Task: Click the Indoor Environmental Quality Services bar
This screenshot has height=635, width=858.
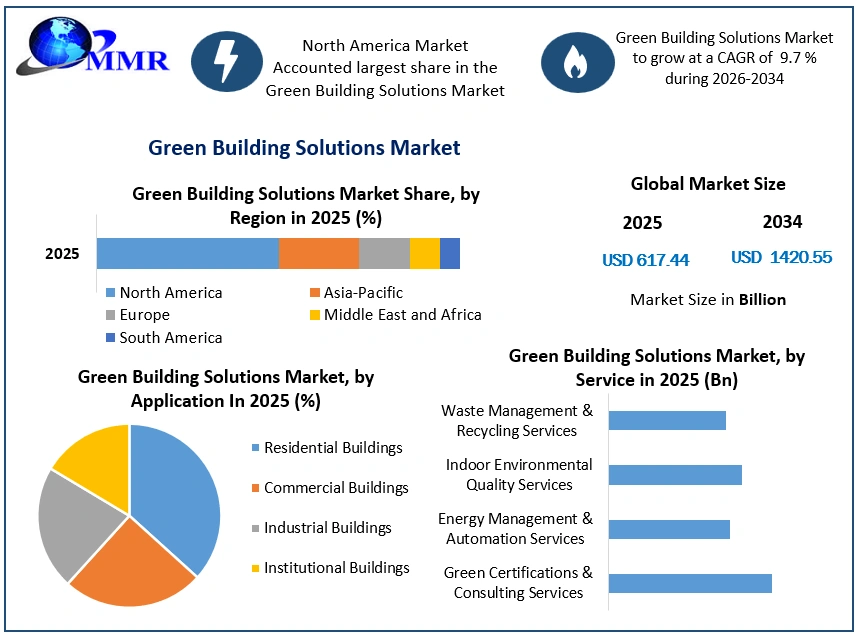Action: coord(675,475)
